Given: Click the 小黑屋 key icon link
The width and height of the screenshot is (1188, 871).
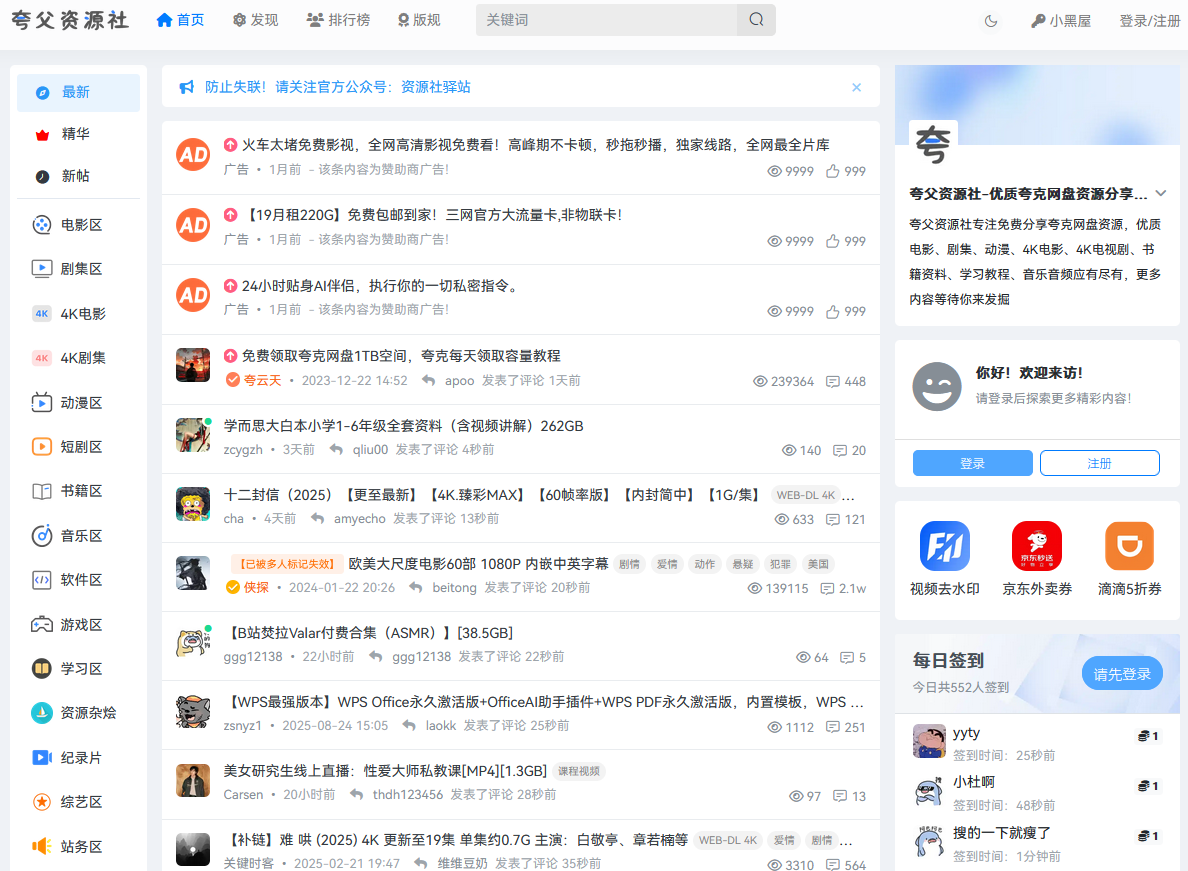Looking at the screenshot, I should tap(1060, 21).
